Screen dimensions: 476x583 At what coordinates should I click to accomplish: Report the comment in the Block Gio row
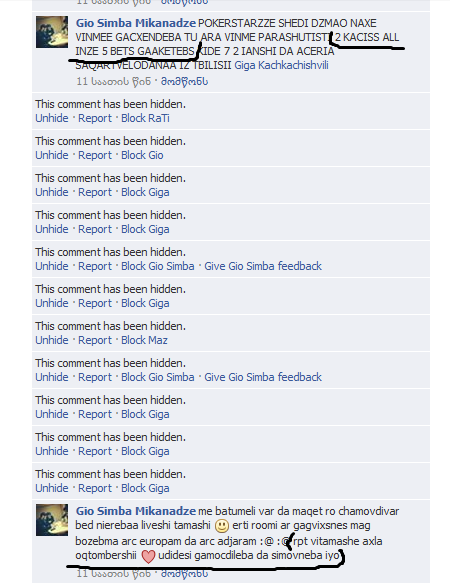click(95, 155)
